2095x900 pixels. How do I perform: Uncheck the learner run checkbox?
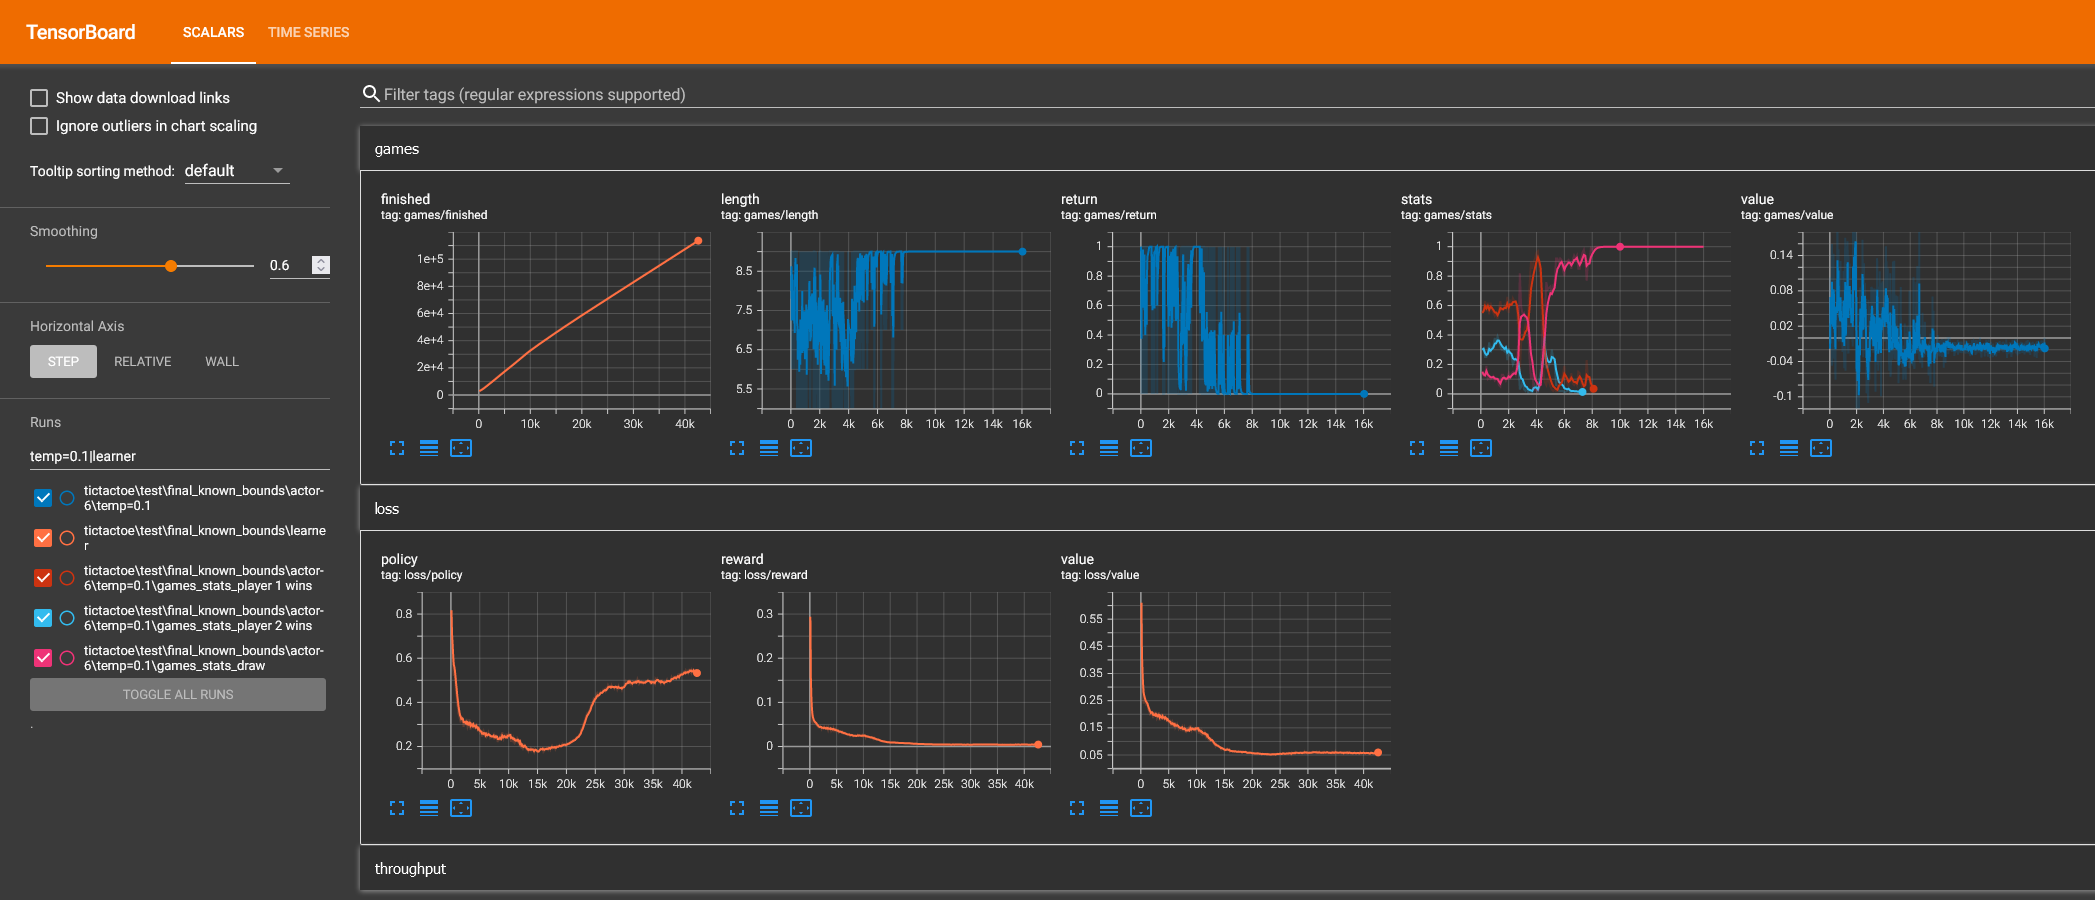[x=43, y=538]
